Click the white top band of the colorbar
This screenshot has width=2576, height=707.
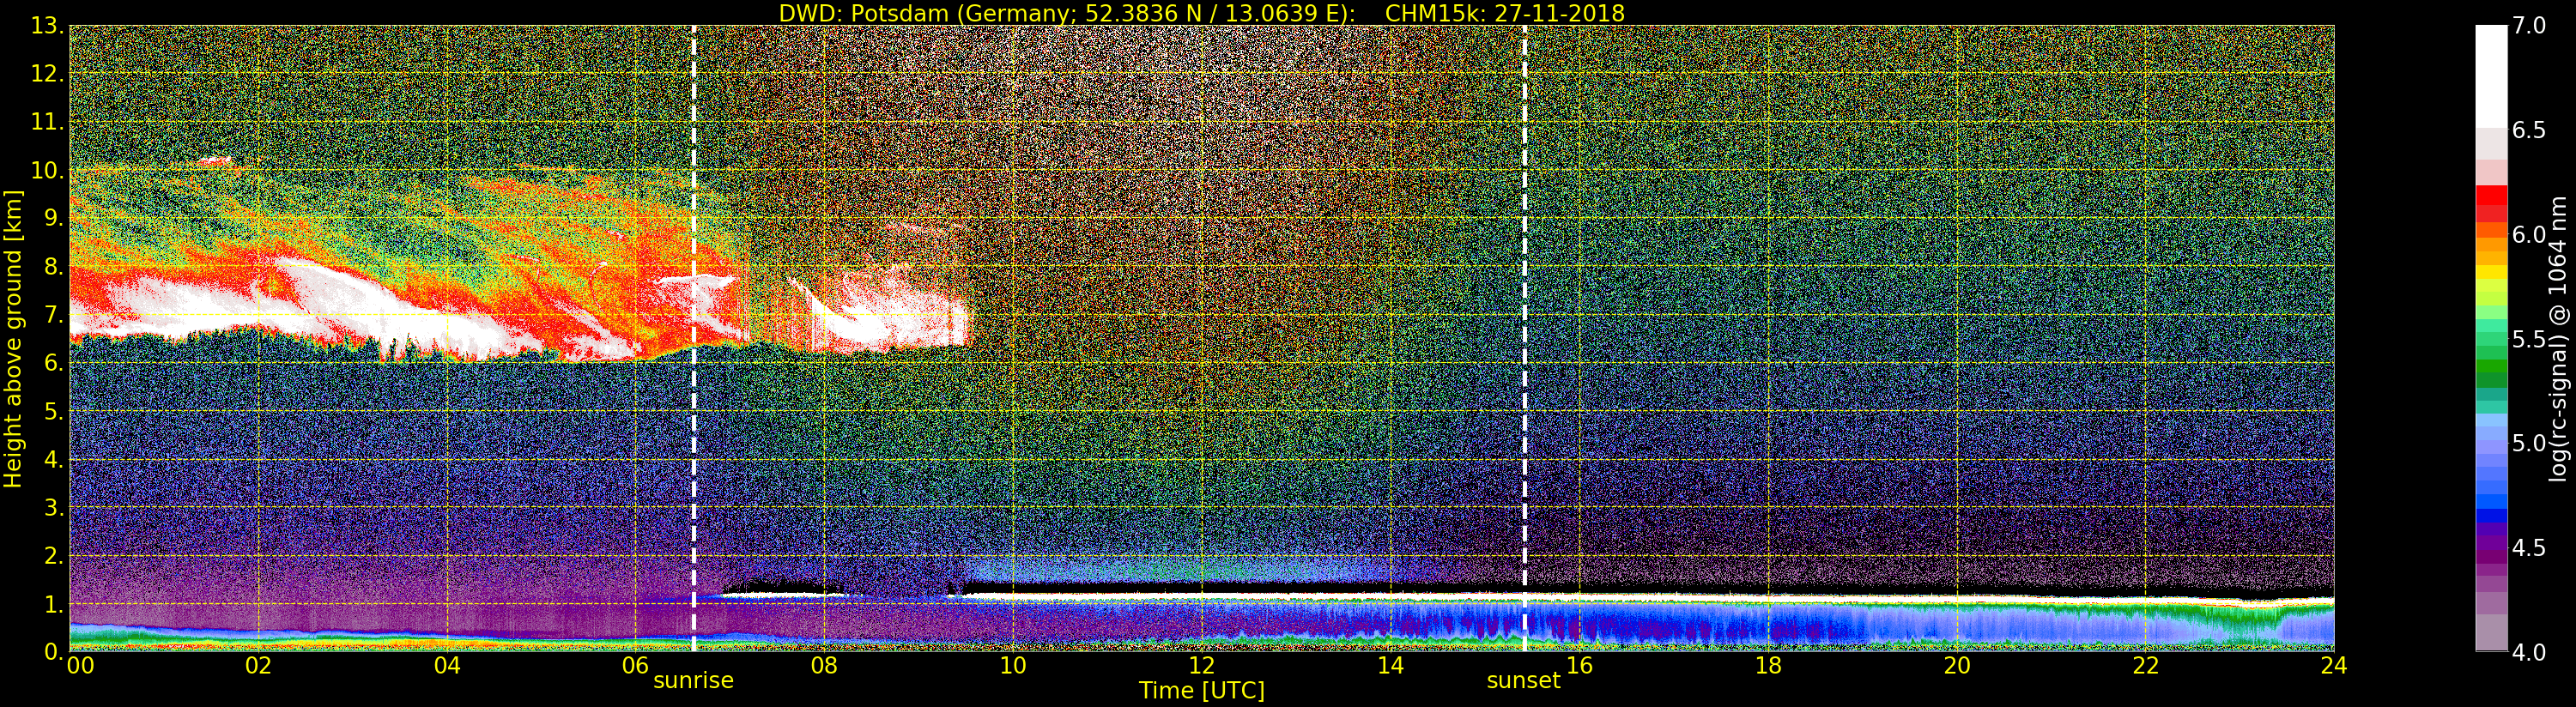click(x=2491, y=76)
